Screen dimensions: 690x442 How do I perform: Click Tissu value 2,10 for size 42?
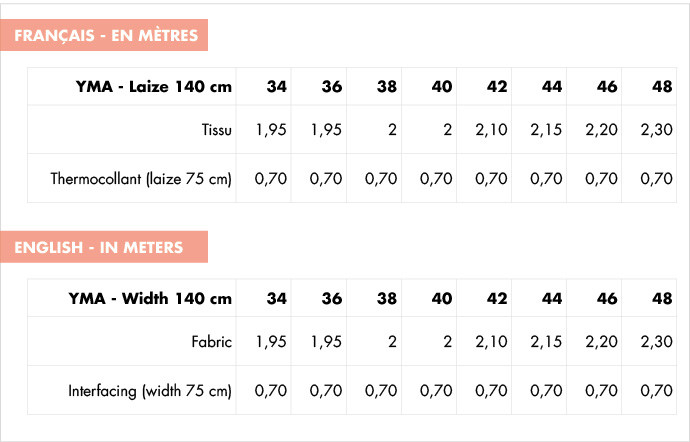[x=491, y=130]
